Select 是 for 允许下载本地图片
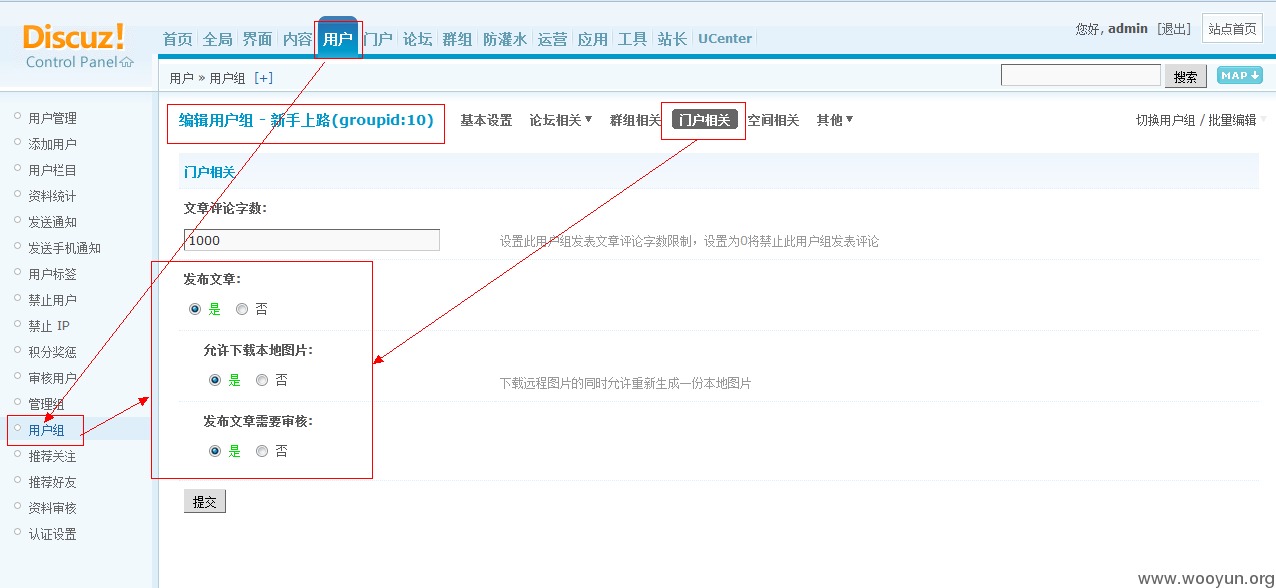 click(x=215, y=380)
